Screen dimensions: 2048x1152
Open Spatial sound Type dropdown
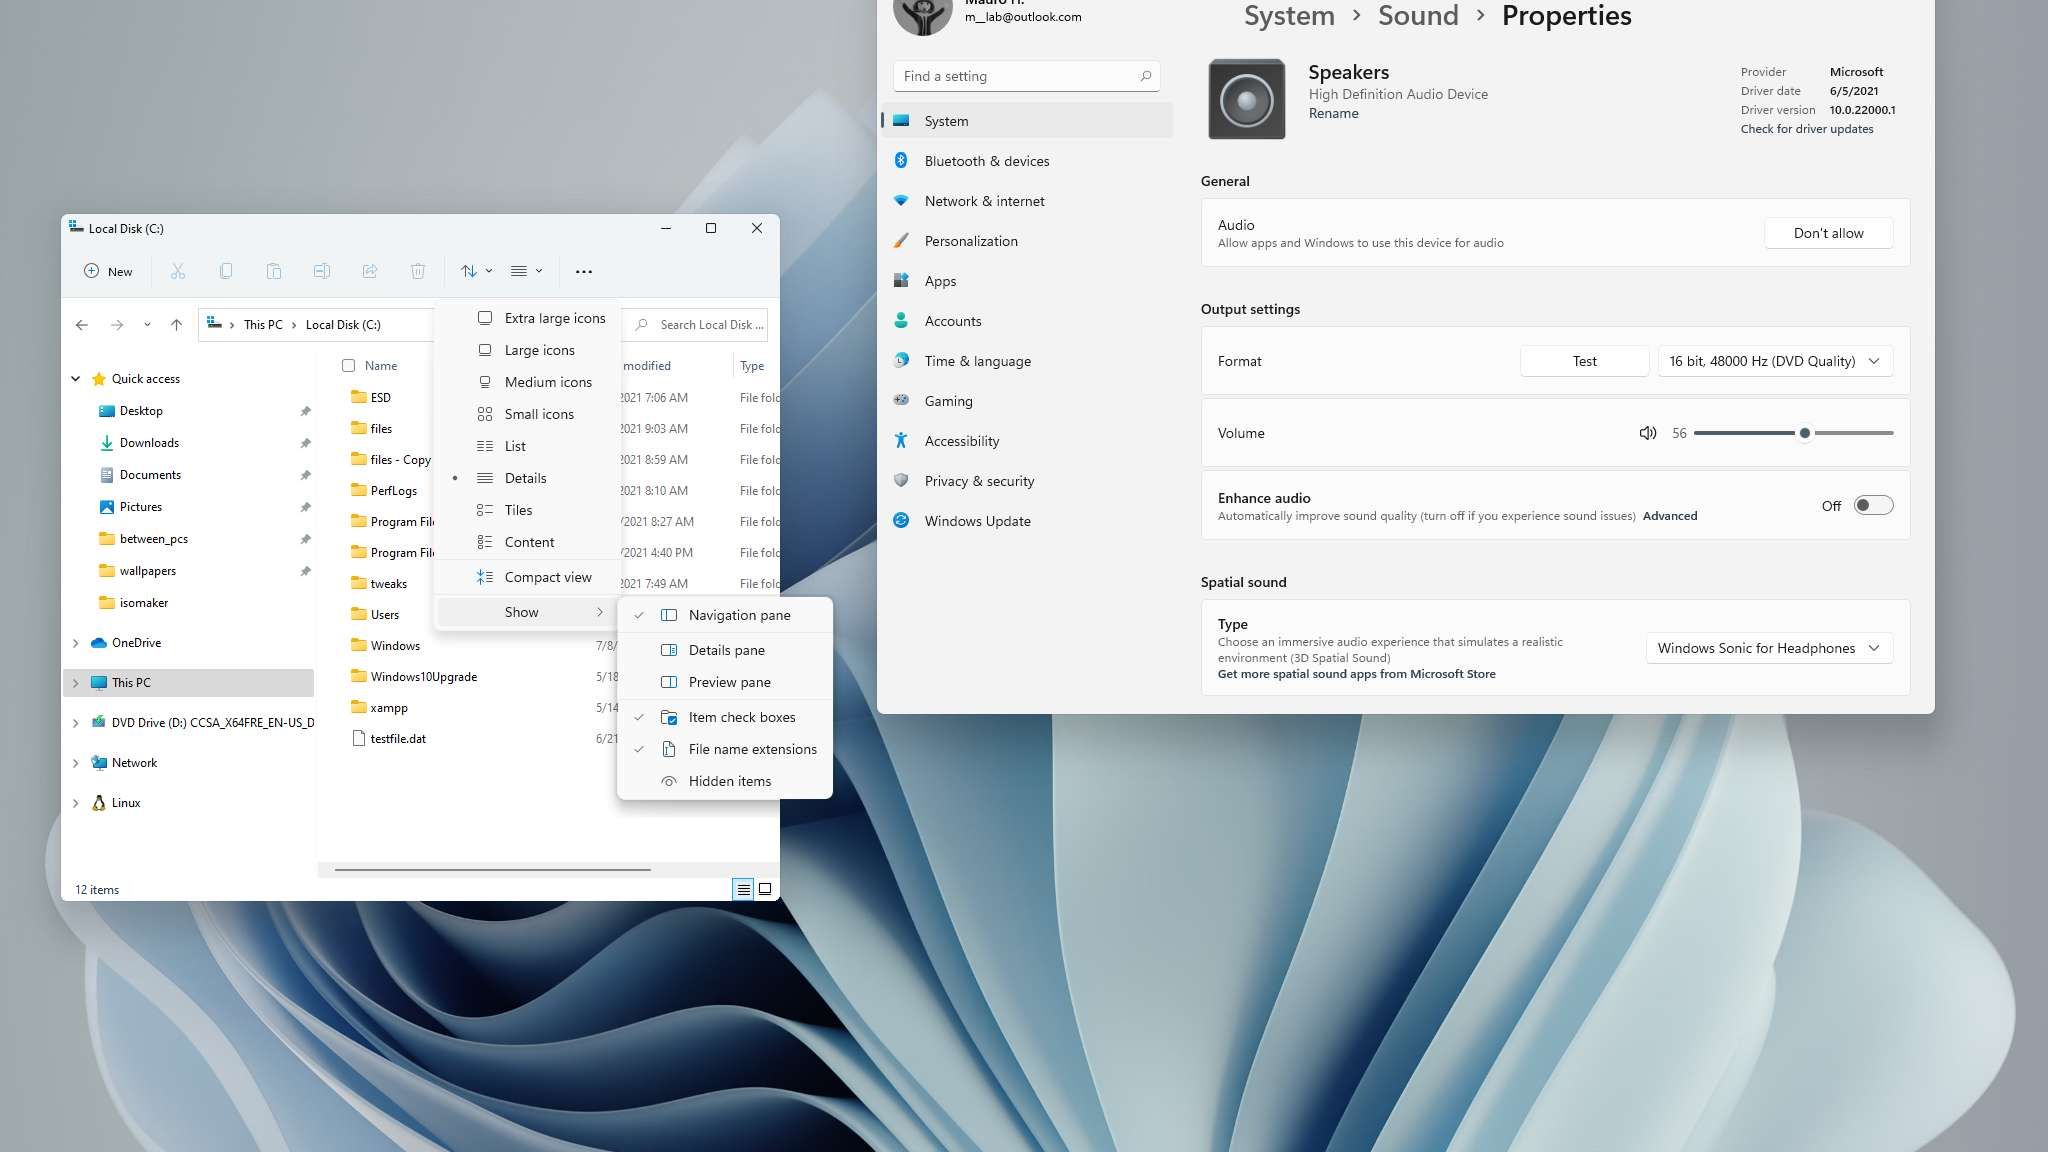[x=1768, y=648]
